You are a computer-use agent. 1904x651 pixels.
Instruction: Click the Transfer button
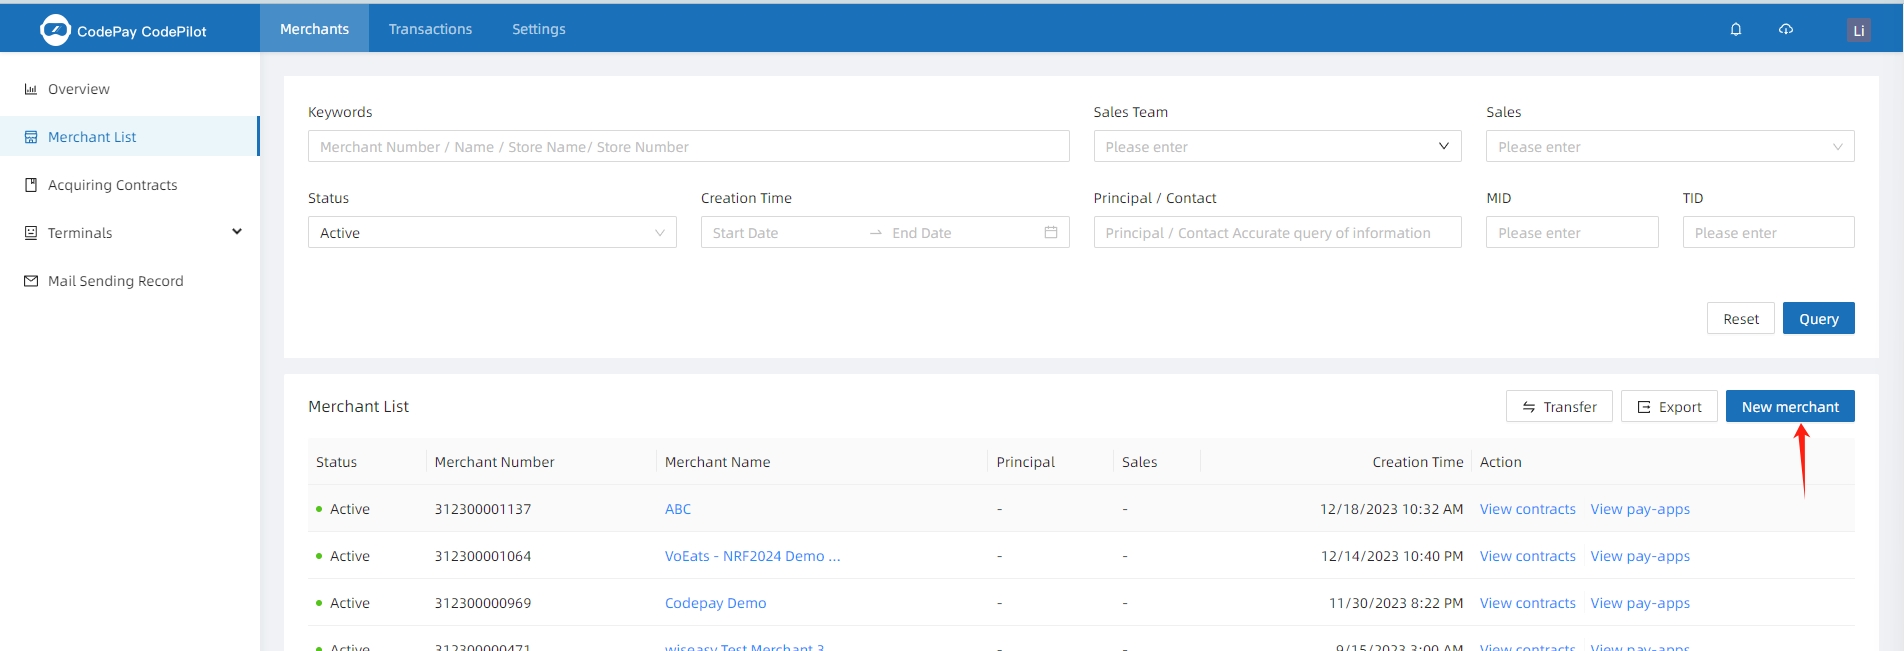point(1559,406)
